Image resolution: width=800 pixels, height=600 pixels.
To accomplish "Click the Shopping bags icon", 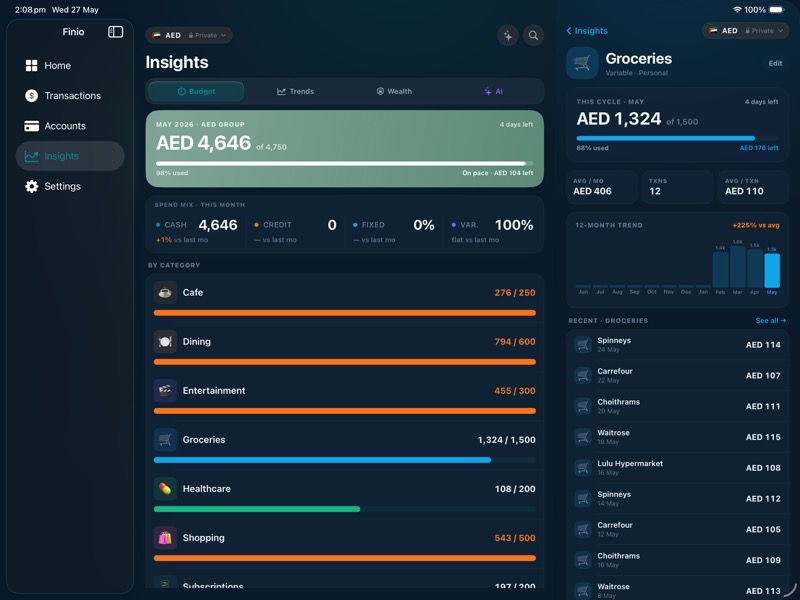I will point(165,538).
